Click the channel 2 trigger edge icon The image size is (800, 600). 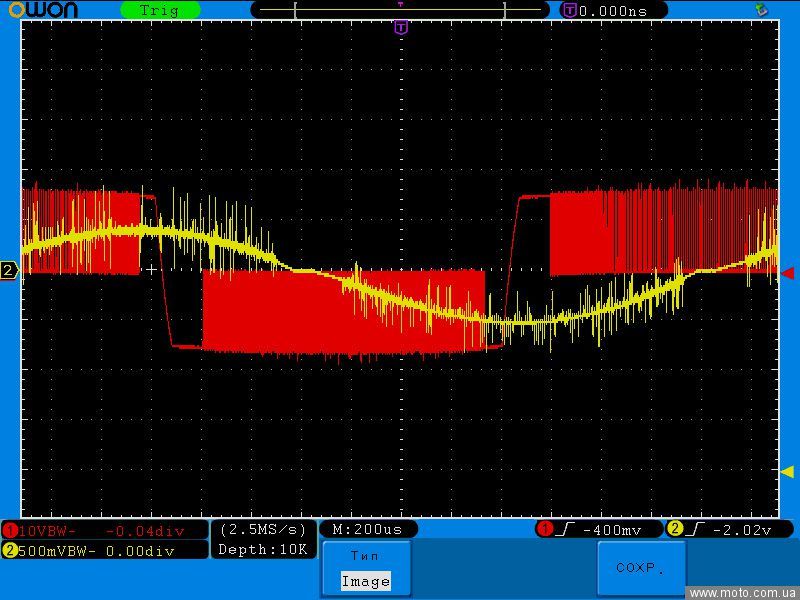tap(696, 529)
